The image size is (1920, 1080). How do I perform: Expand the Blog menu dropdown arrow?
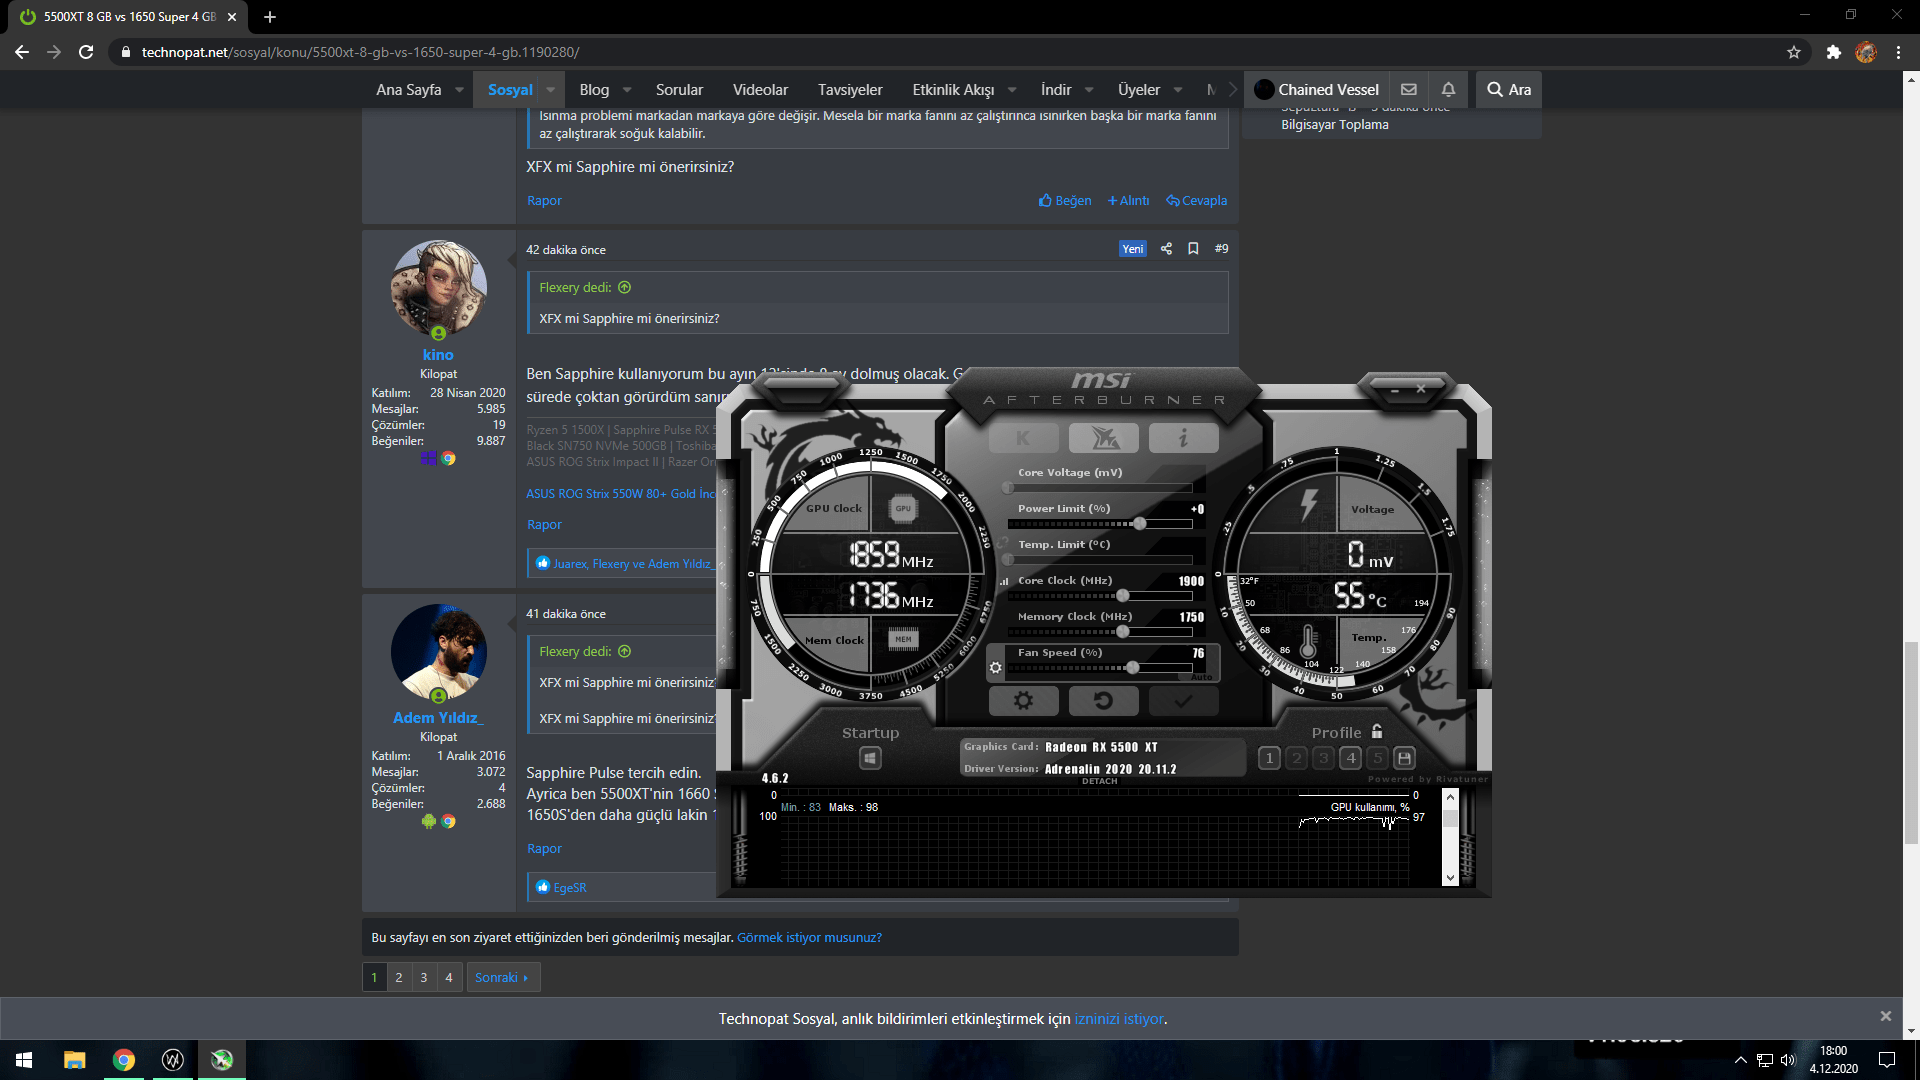coord(627,90)
